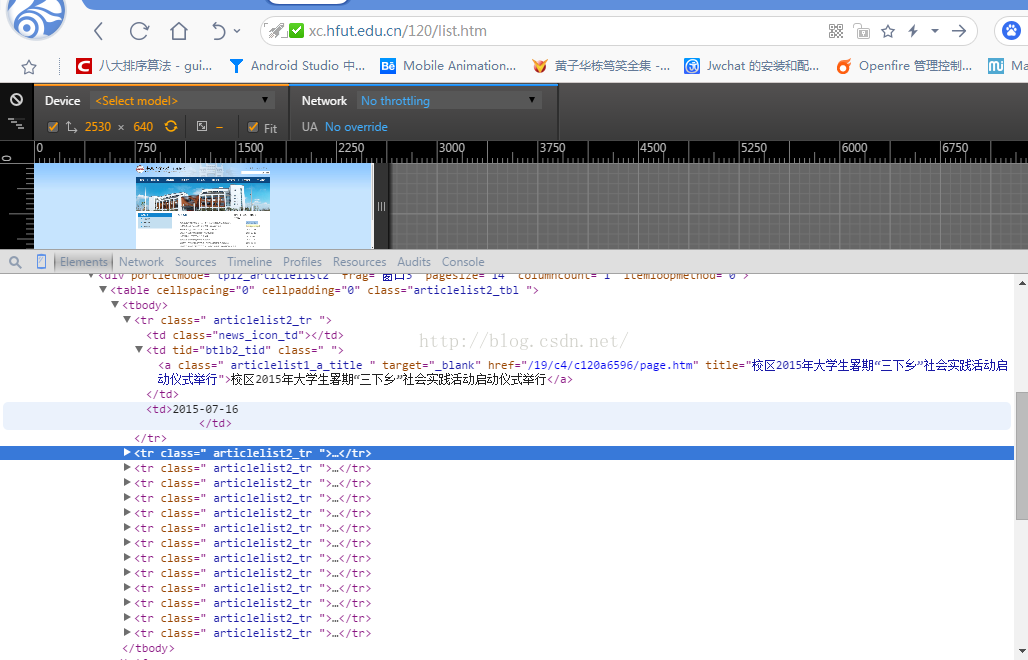Switch to the Sources tab
This screenshot has height=660, width=1028.
coord(195,262)
